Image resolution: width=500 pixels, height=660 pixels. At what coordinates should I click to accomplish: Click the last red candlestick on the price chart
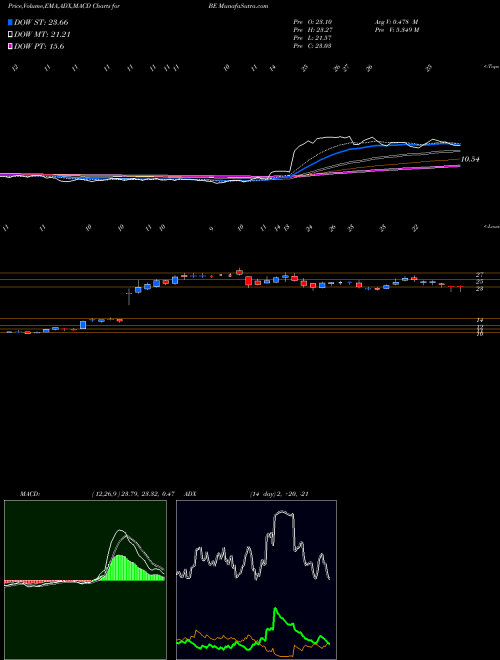[460, 287]
